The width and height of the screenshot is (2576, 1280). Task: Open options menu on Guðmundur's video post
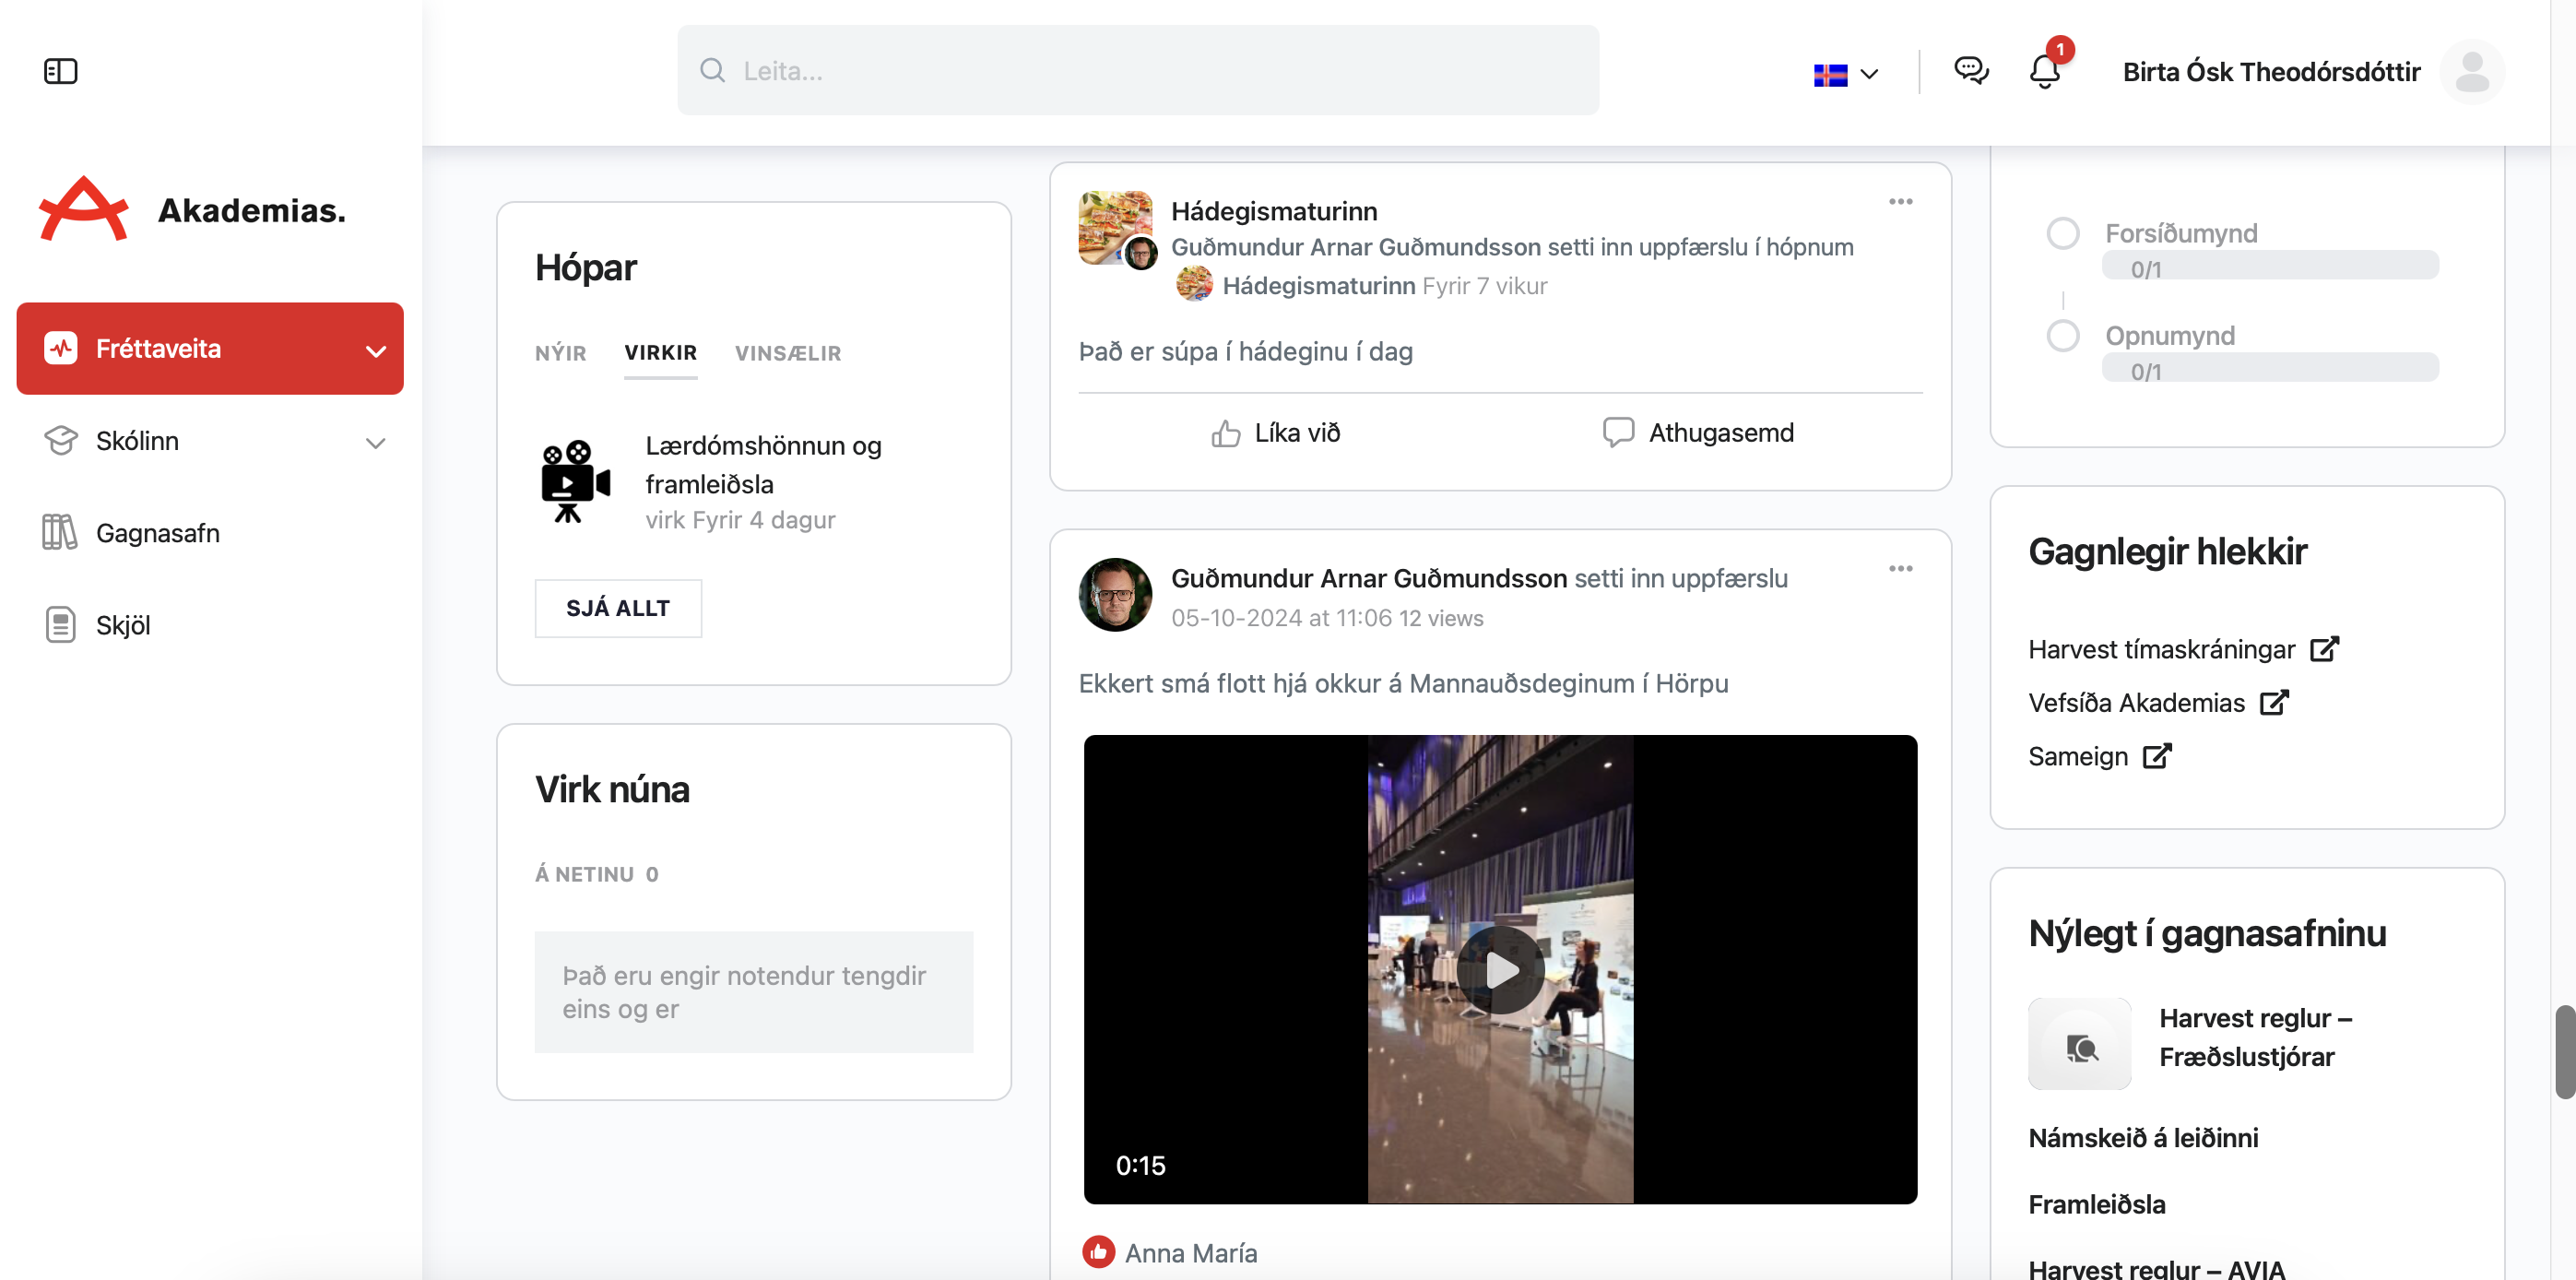(1900, 569)
